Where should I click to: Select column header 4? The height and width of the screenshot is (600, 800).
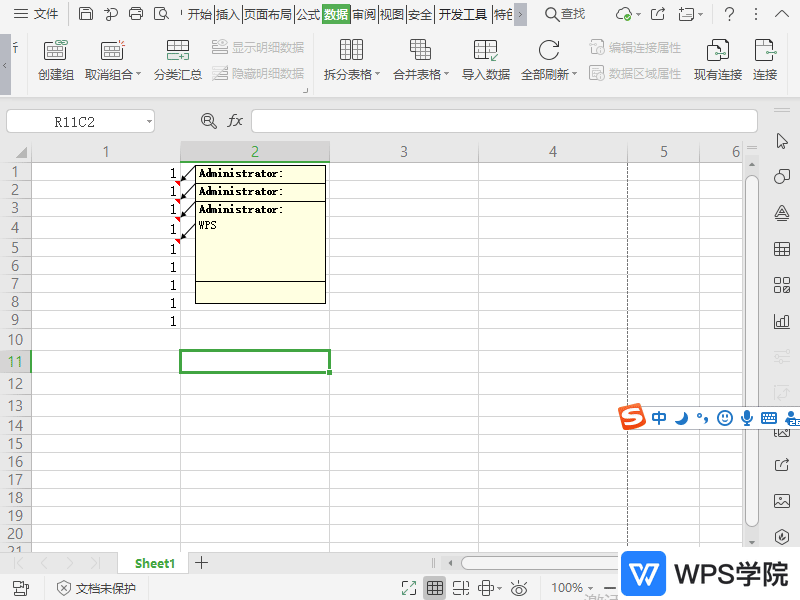(x=553, y=152)
